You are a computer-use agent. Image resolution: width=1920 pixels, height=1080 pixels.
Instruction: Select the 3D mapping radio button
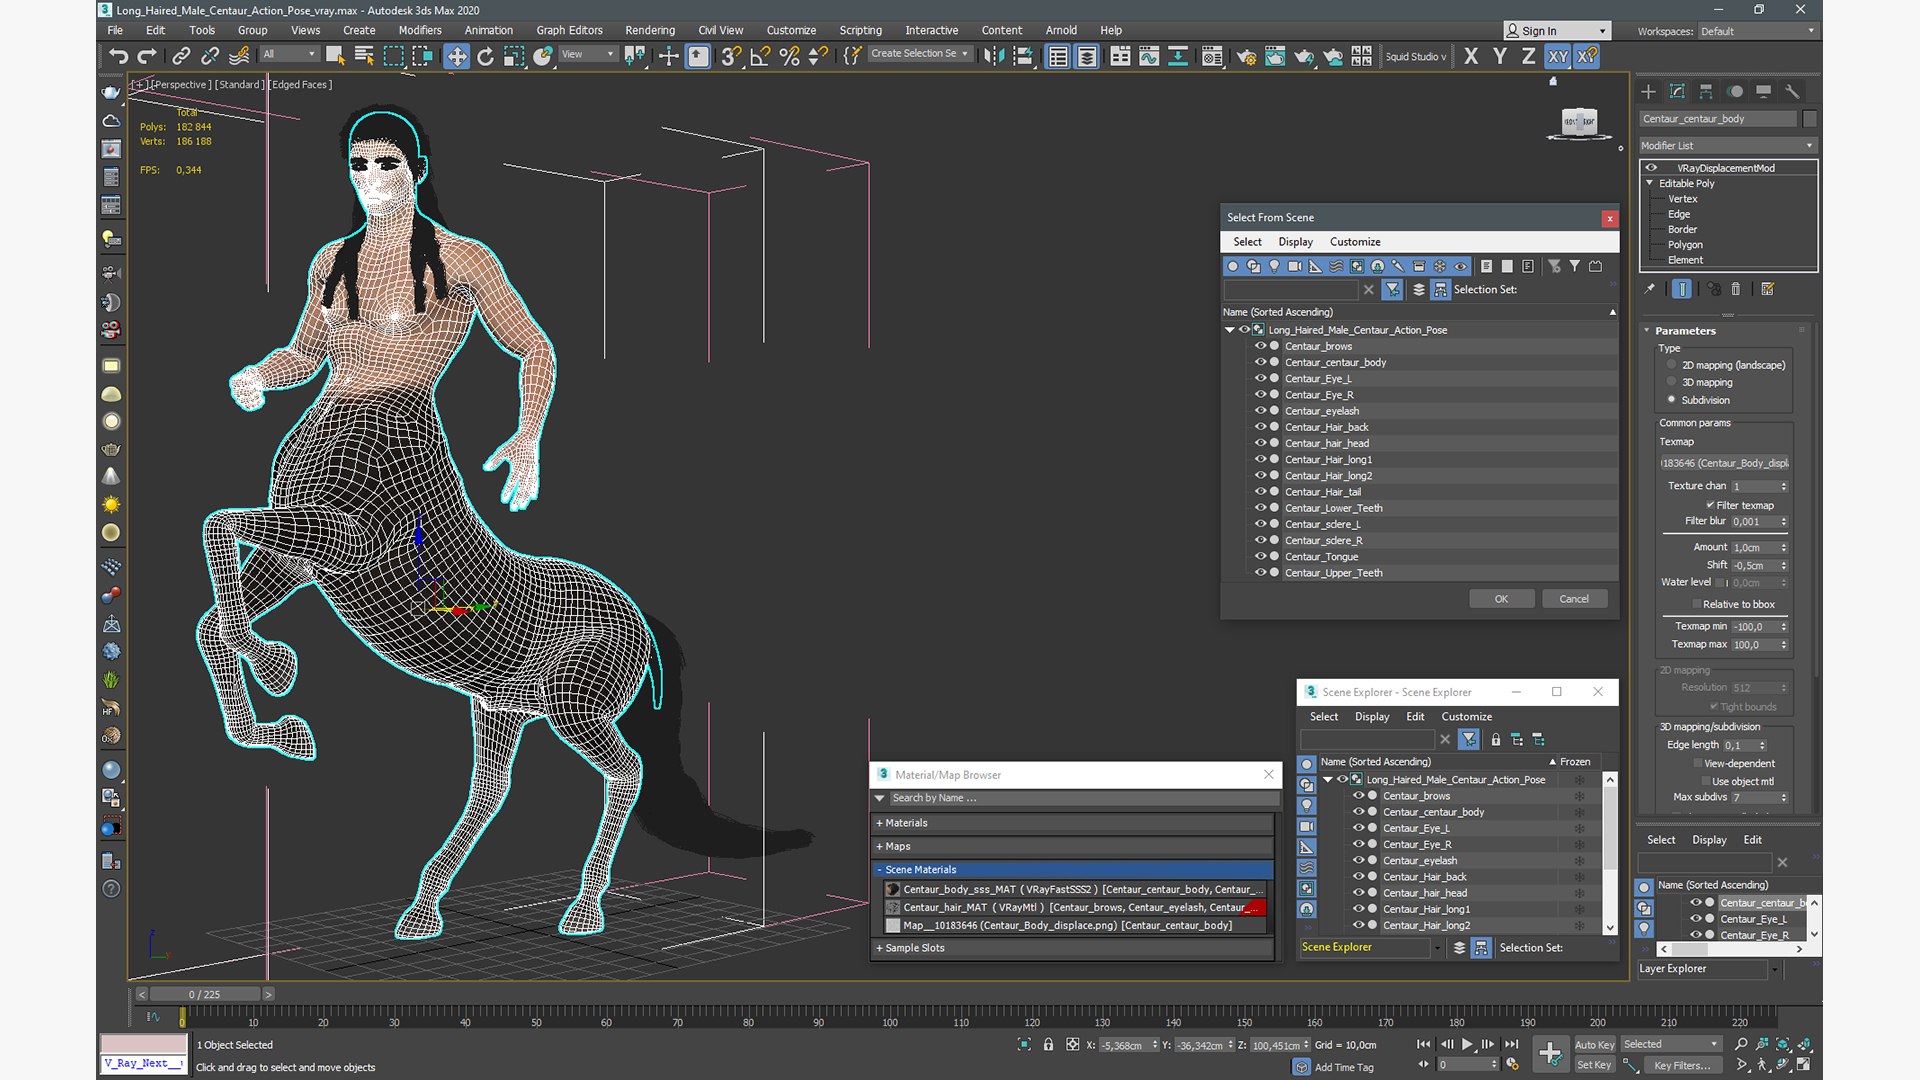[x=1671, y=382]
